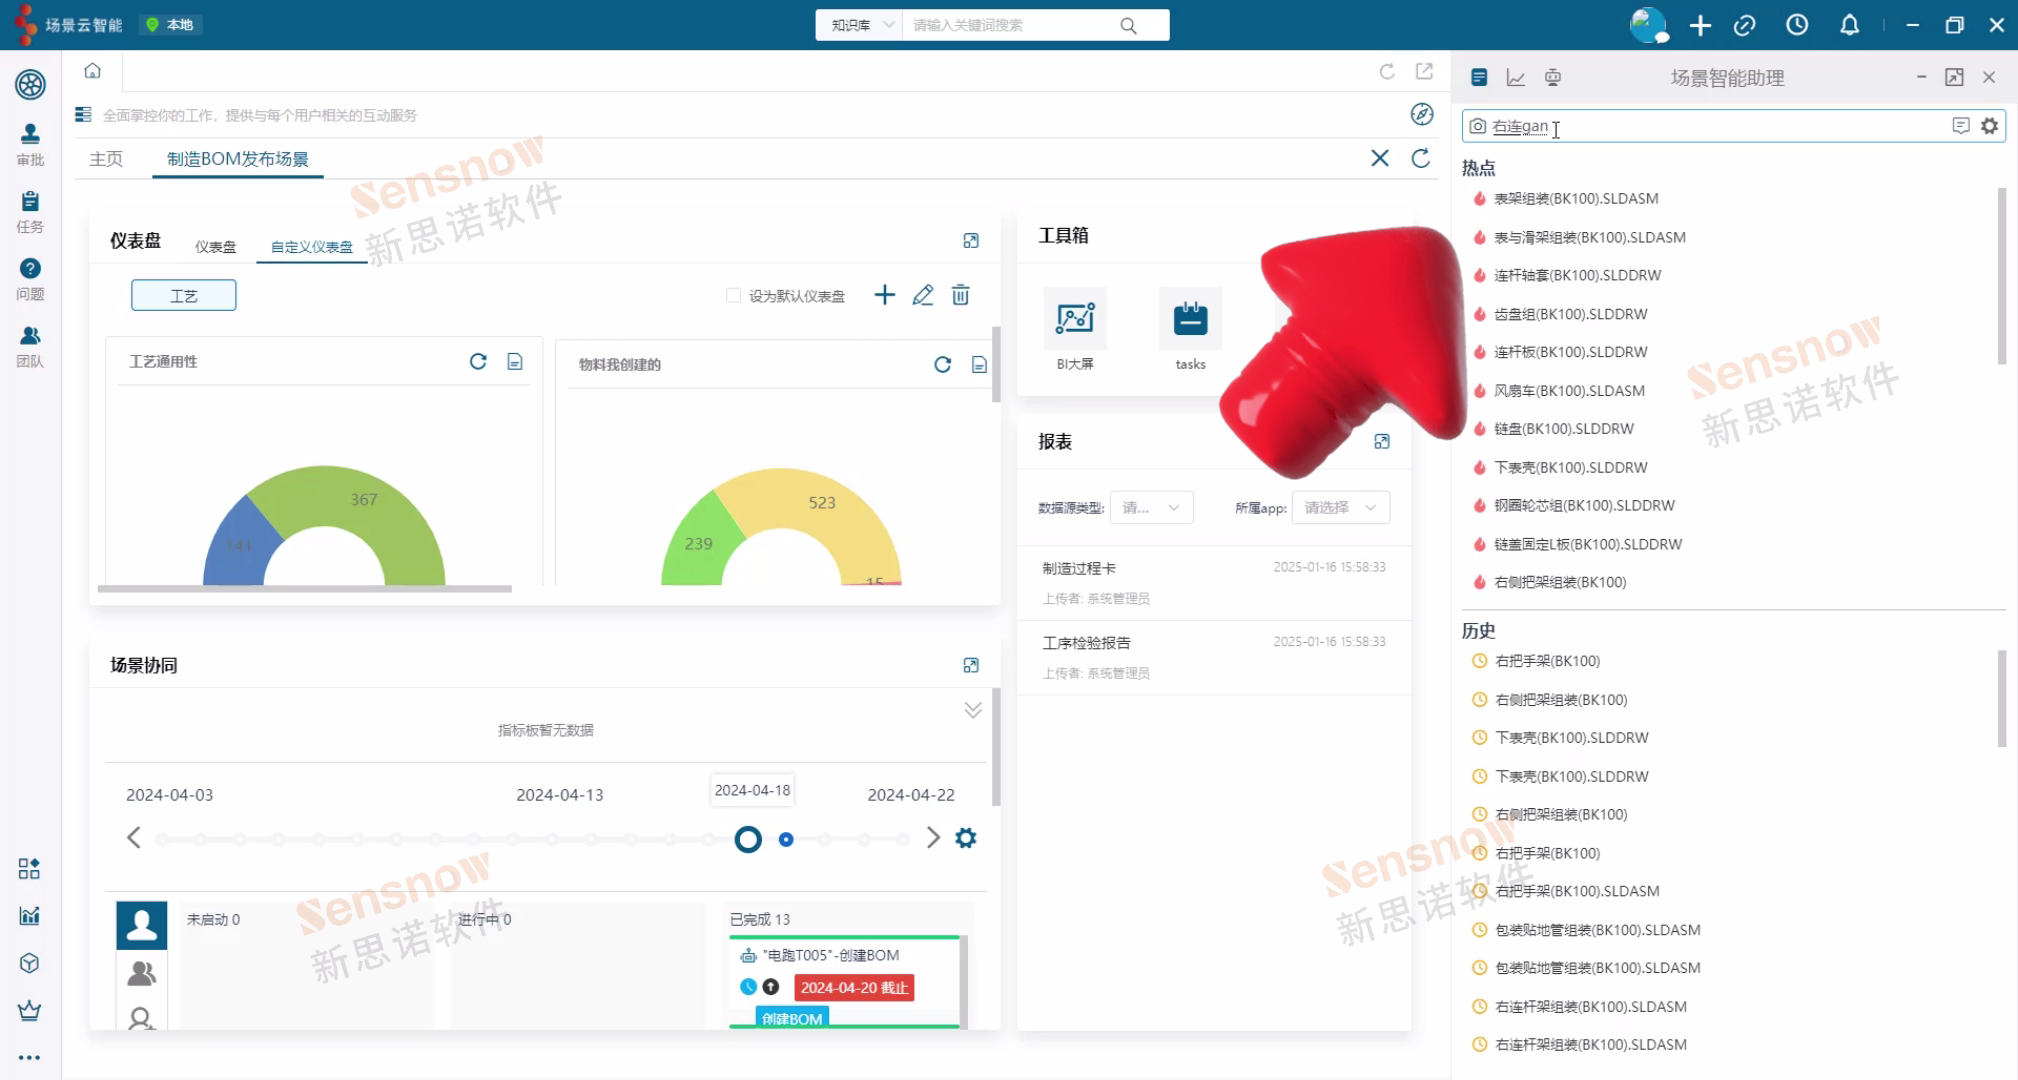Image resolution: width=2018 pixels, height=1080 pixels.
Task: Refresh the 工艺通用性 chart
Action: pyautogui.click(x=478, y=361)
